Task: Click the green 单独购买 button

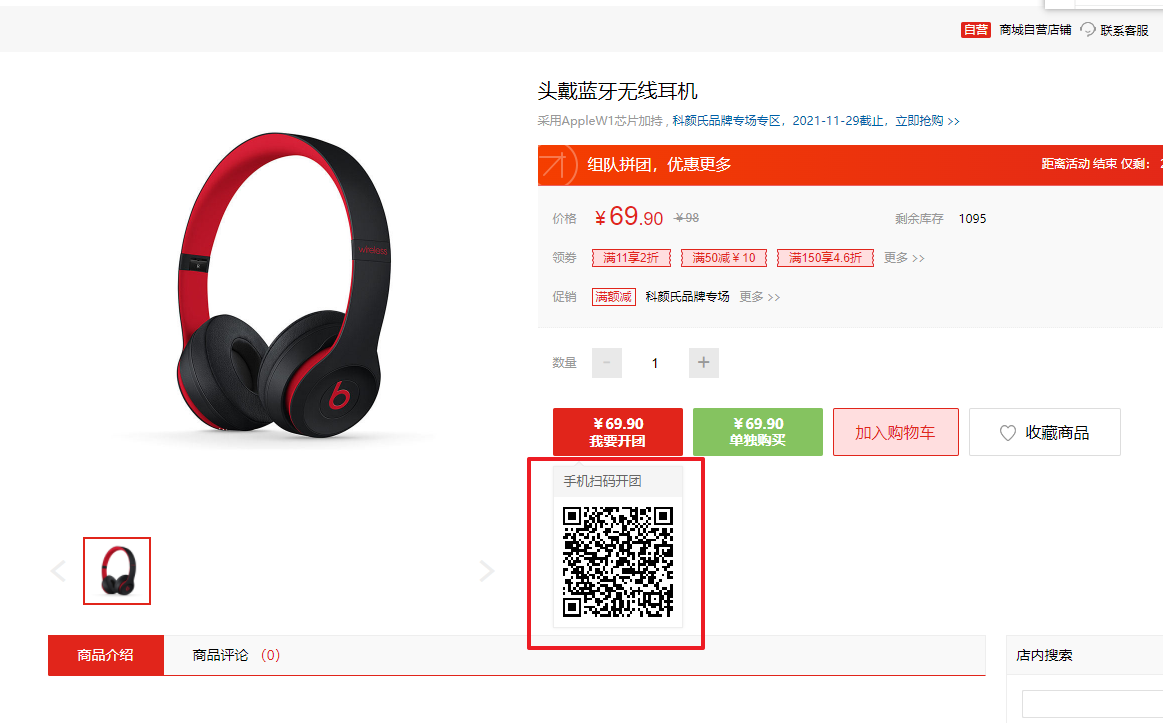Action: point(757,432)
